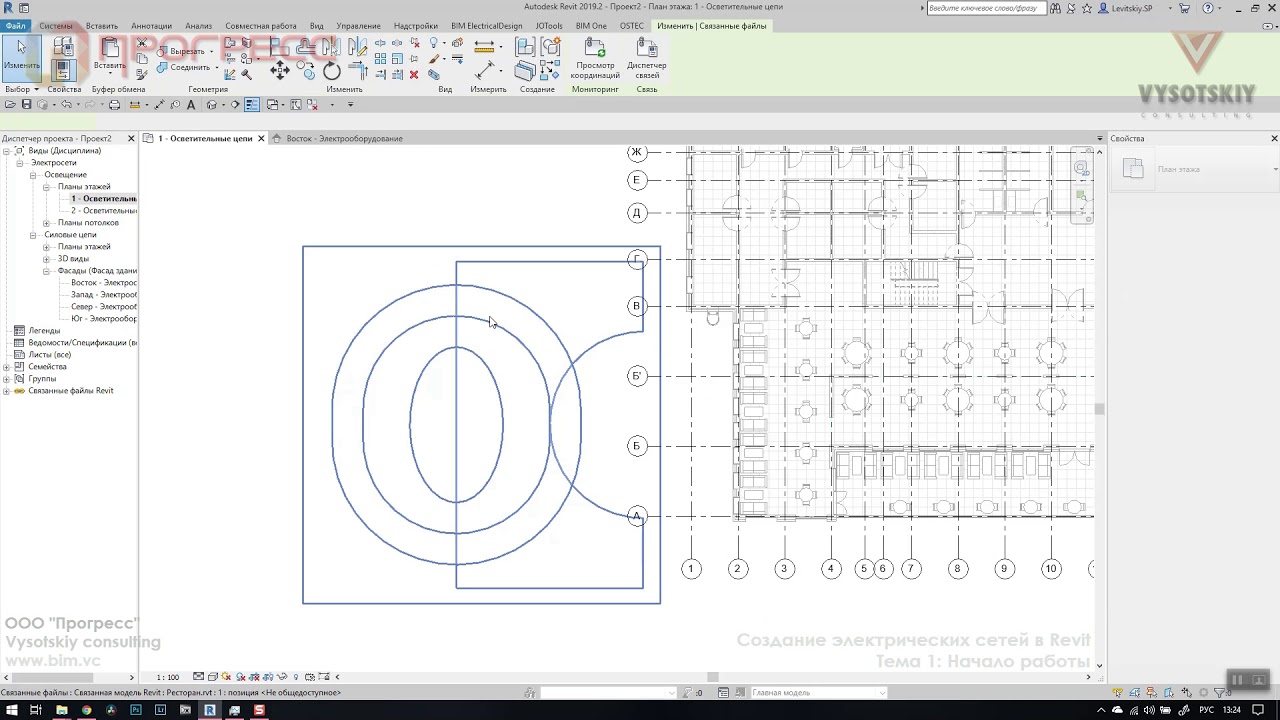Click the Open folder icon in quick access toolbar

coord(10,104)
